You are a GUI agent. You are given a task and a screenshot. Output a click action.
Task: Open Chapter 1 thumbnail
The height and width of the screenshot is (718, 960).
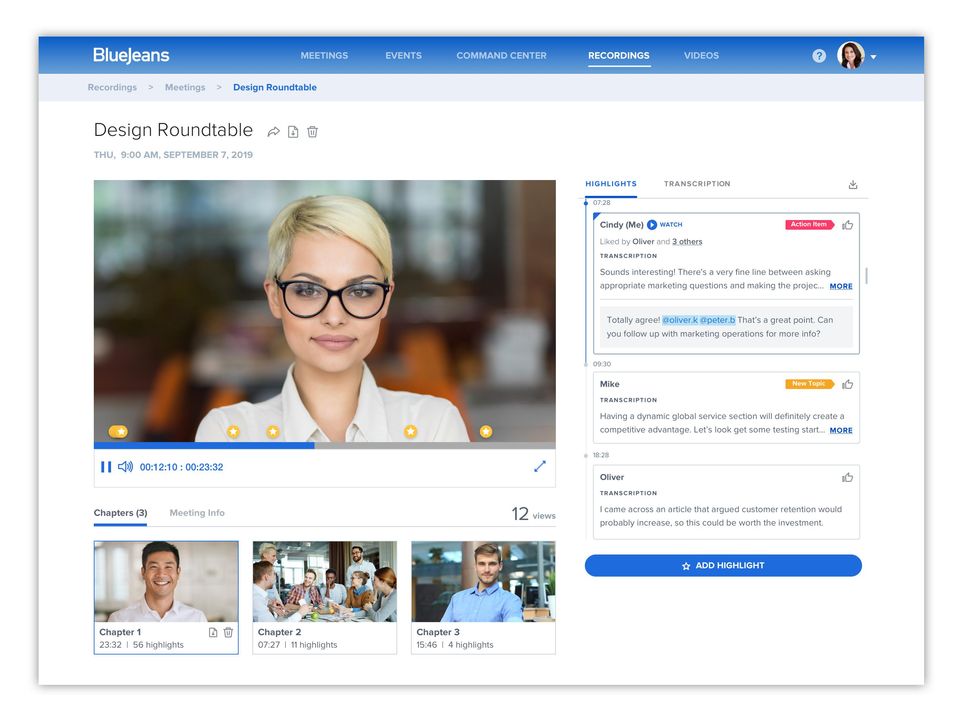[x=166, y=582]
